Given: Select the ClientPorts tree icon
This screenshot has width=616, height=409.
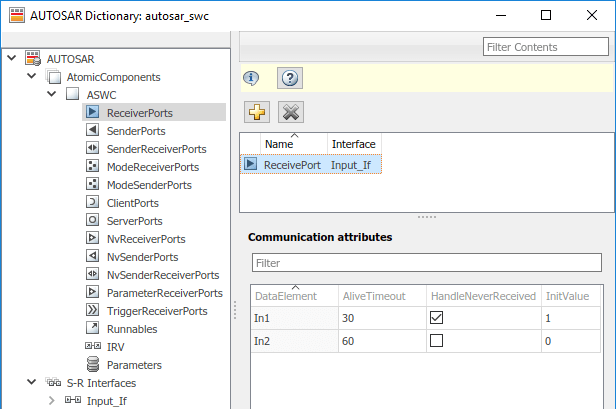Looking at the screenshot, I should point(93,203).
